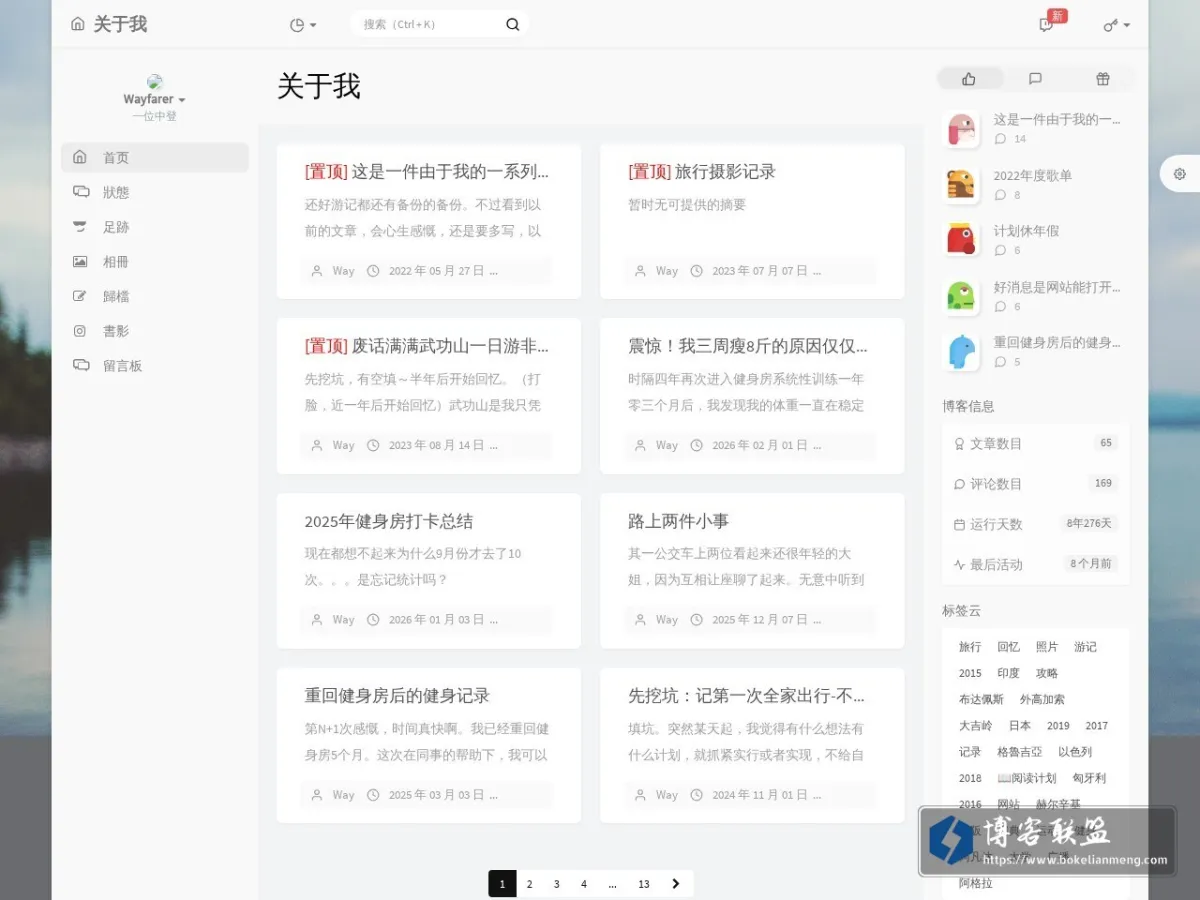Image resolution: width=1200 pixels, height=900 pixels.
Task: Click current page 1 button
Action: click(x=502, y=884)
